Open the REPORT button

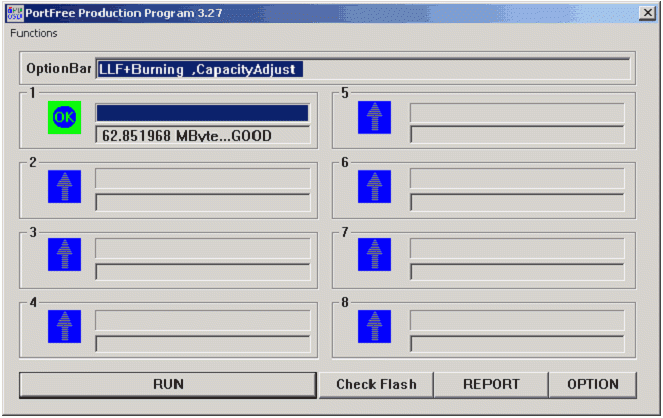[491, 385]
